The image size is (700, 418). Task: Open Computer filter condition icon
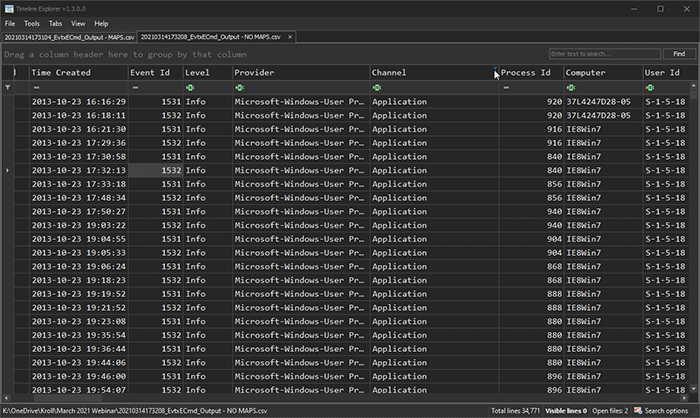pyautogui.click(x=571, y=88)
